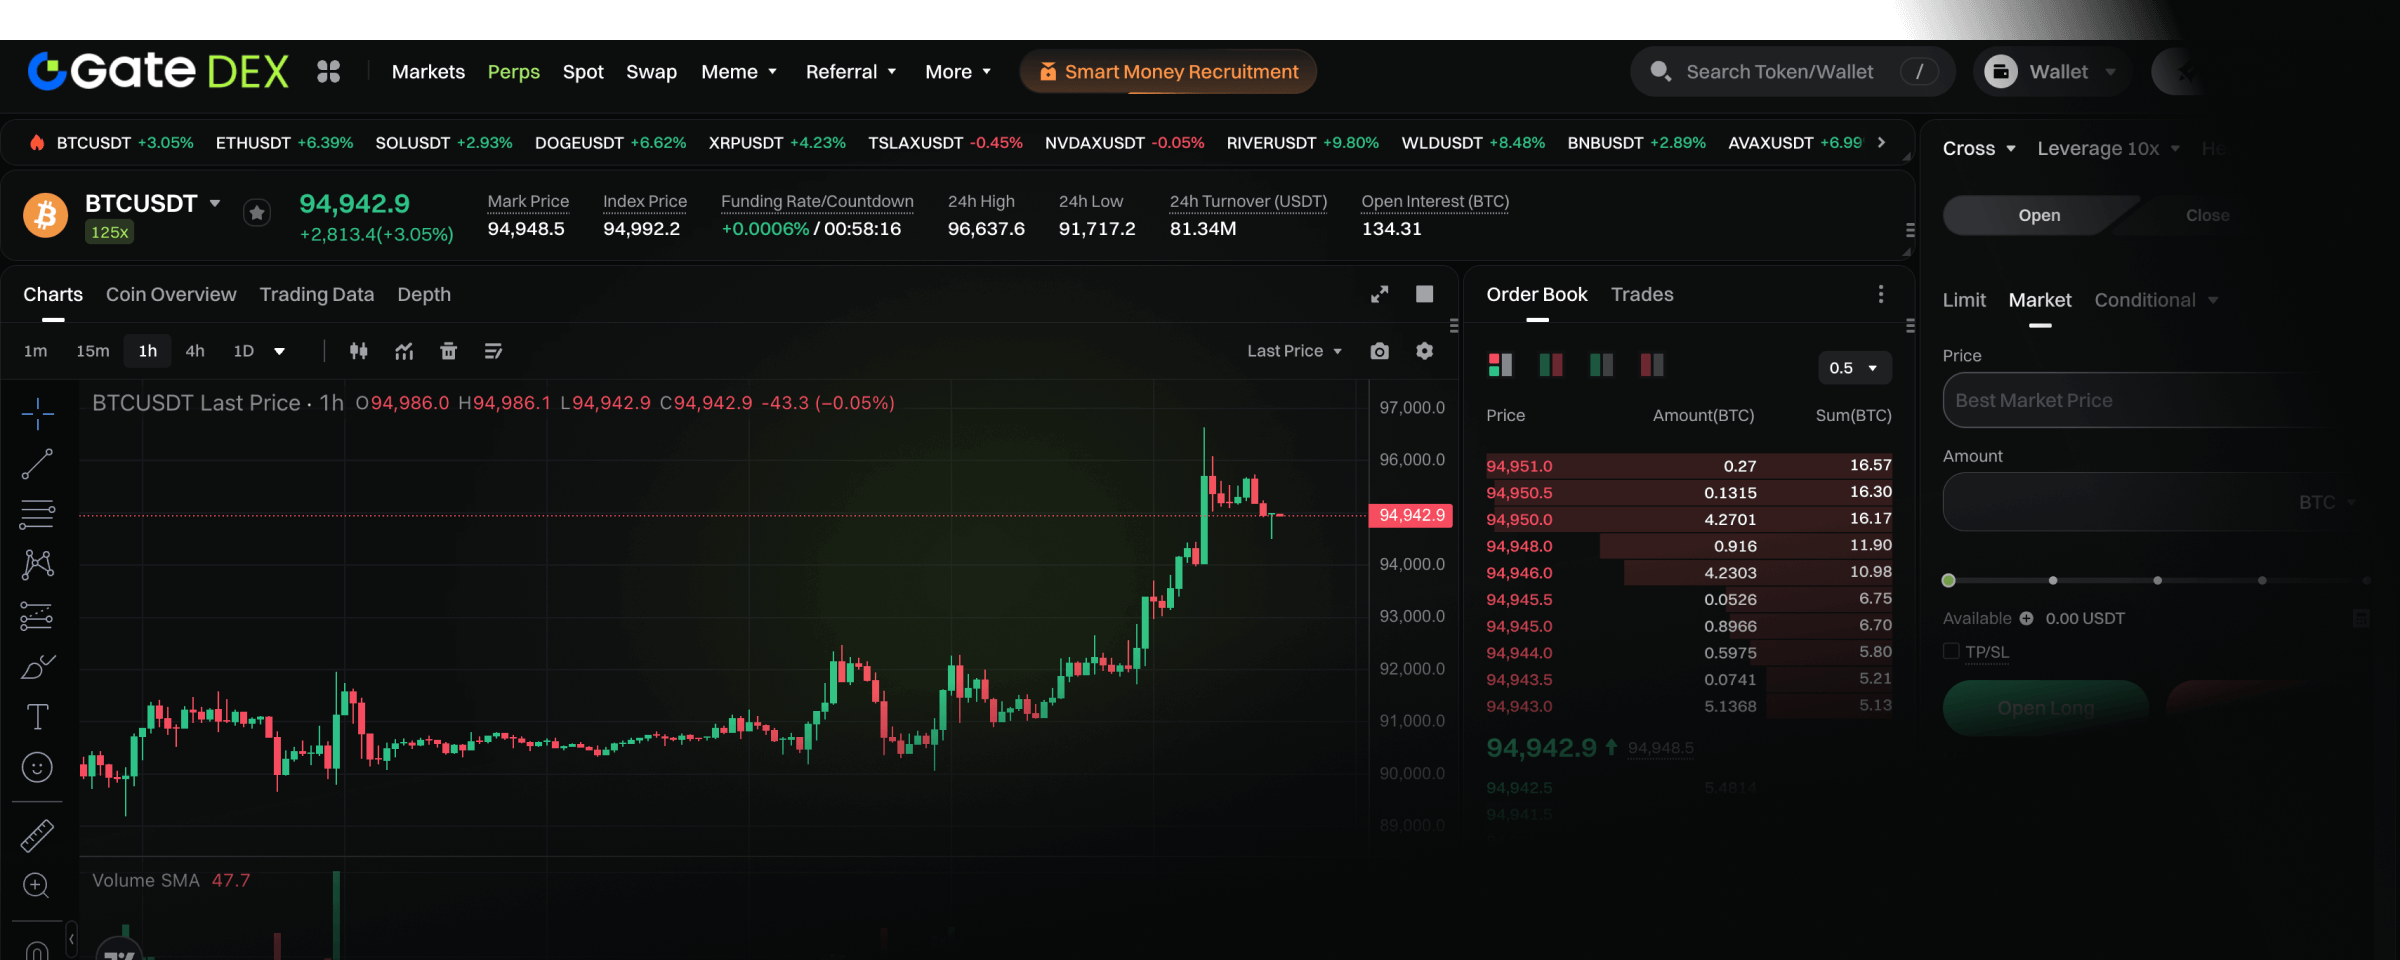Open the Last Price dropdown
Image resolution: width=2400 pixels, height=960 pixels.
click(x=1294, y=351)
